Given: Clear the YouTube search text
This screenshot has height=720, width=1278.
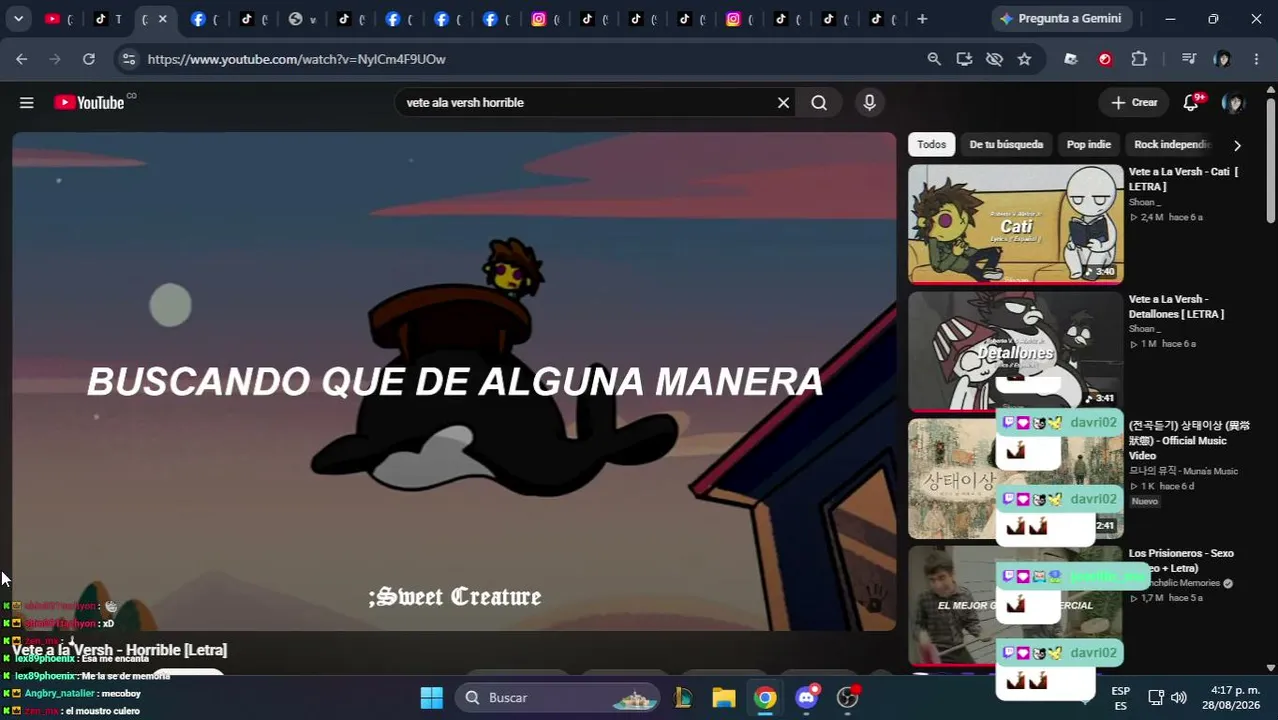Looking at the screenshot, I should (783, 102).
